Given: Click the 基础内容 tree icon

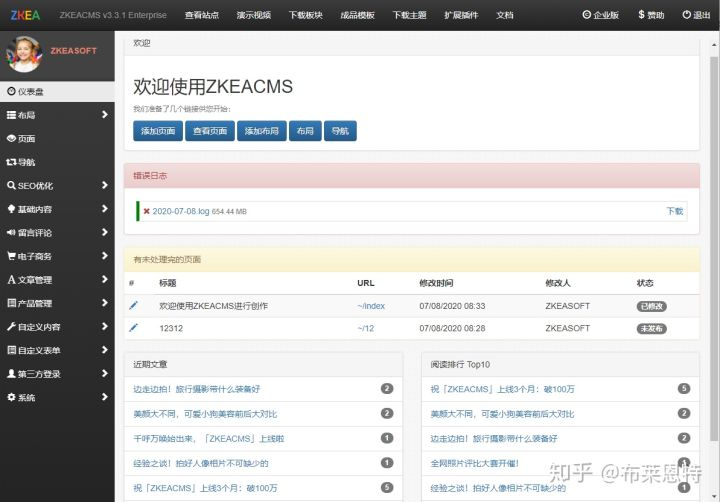Looking at the screenshot, I should pyautogui.click(x=11, y=209).
